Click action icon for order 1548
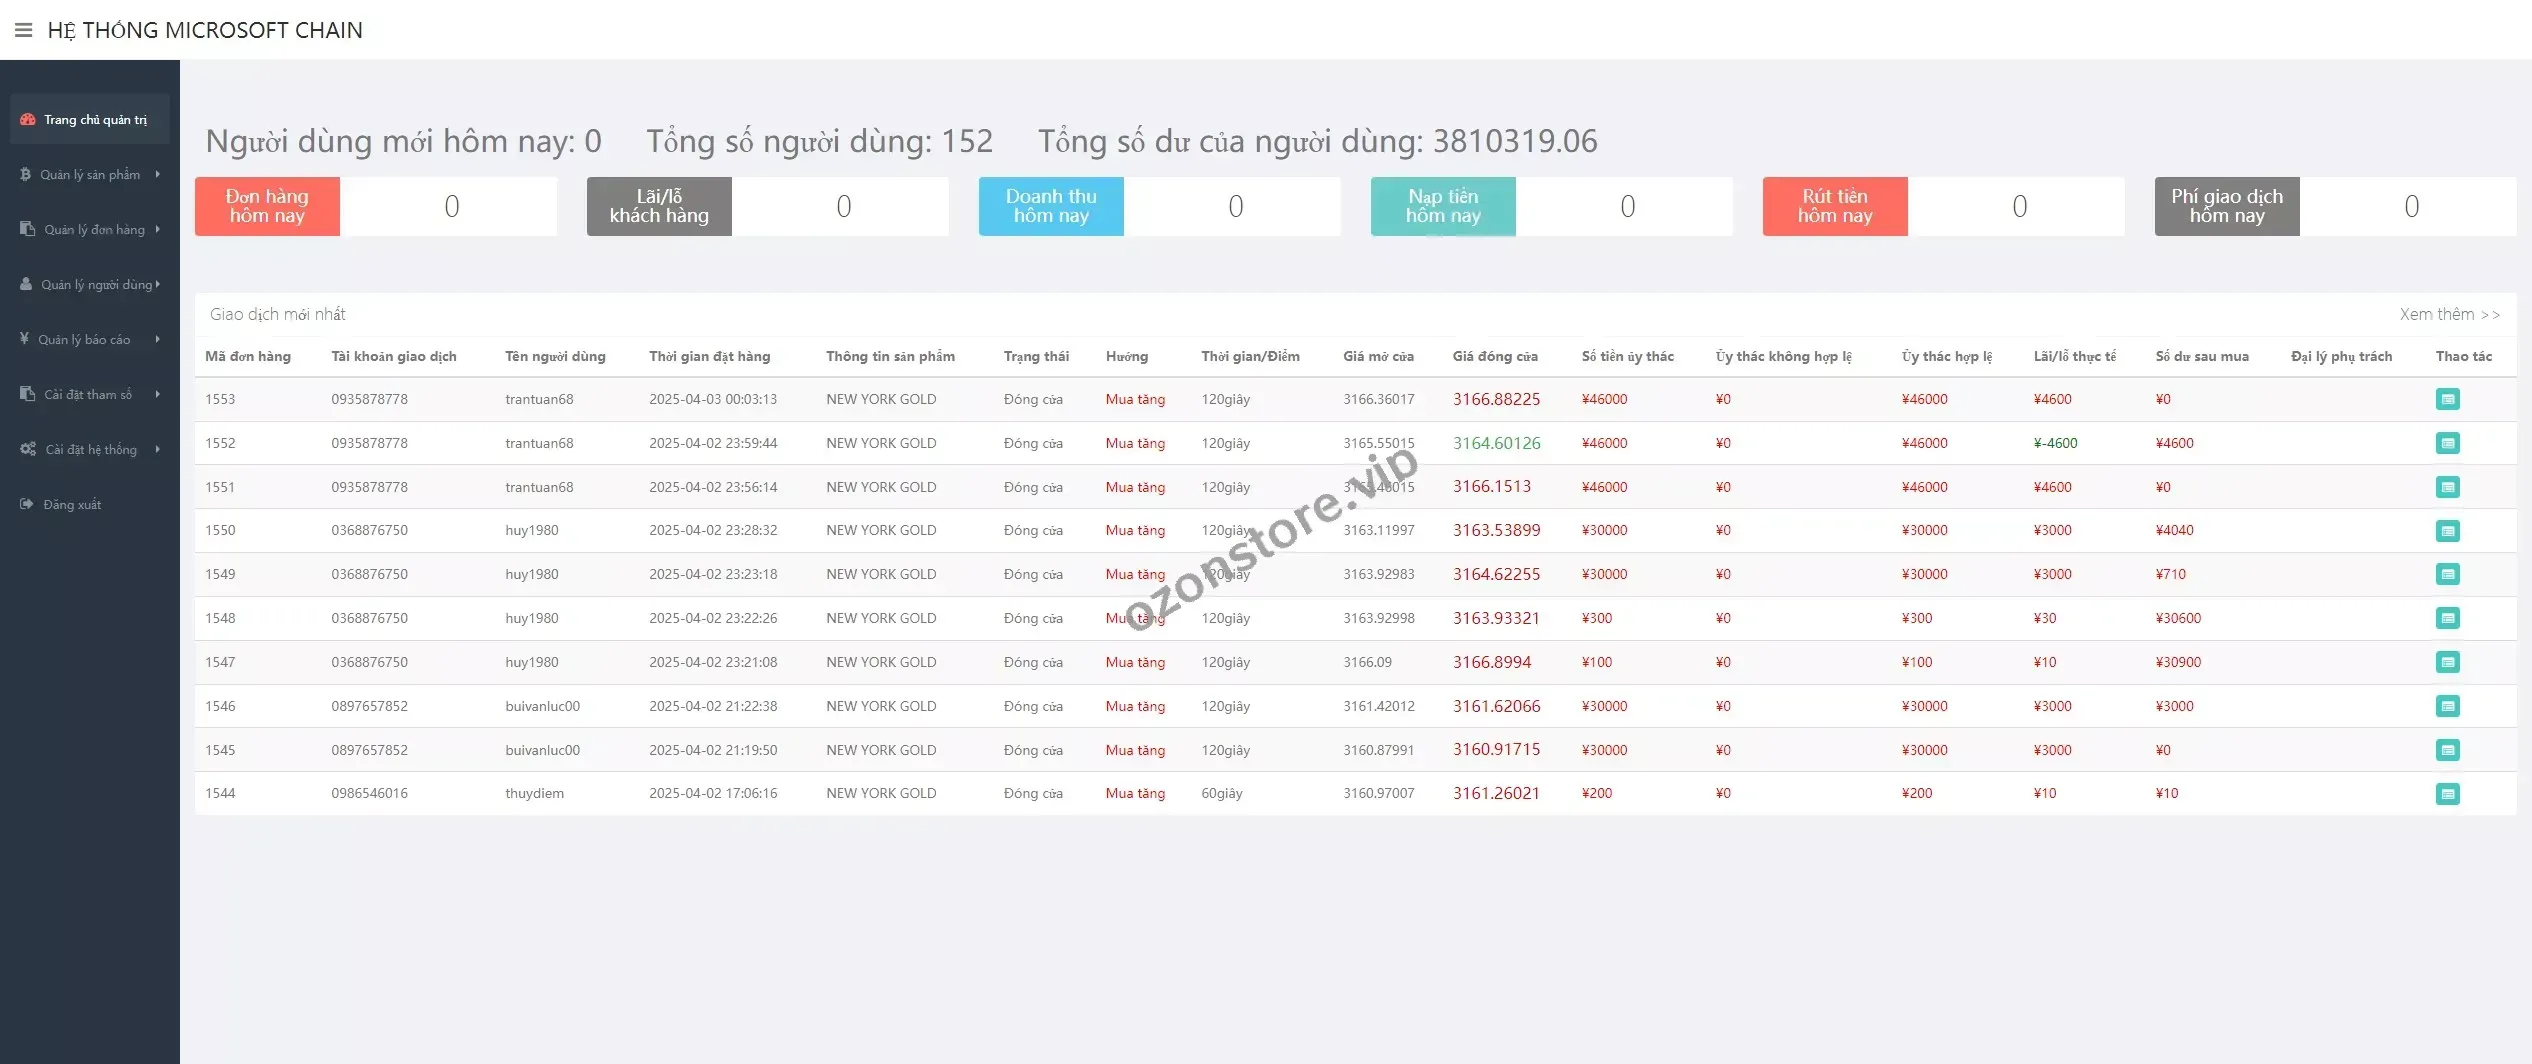Image resolution: width=2532 pixels, height=1064 pixels. pos(2447,618)
